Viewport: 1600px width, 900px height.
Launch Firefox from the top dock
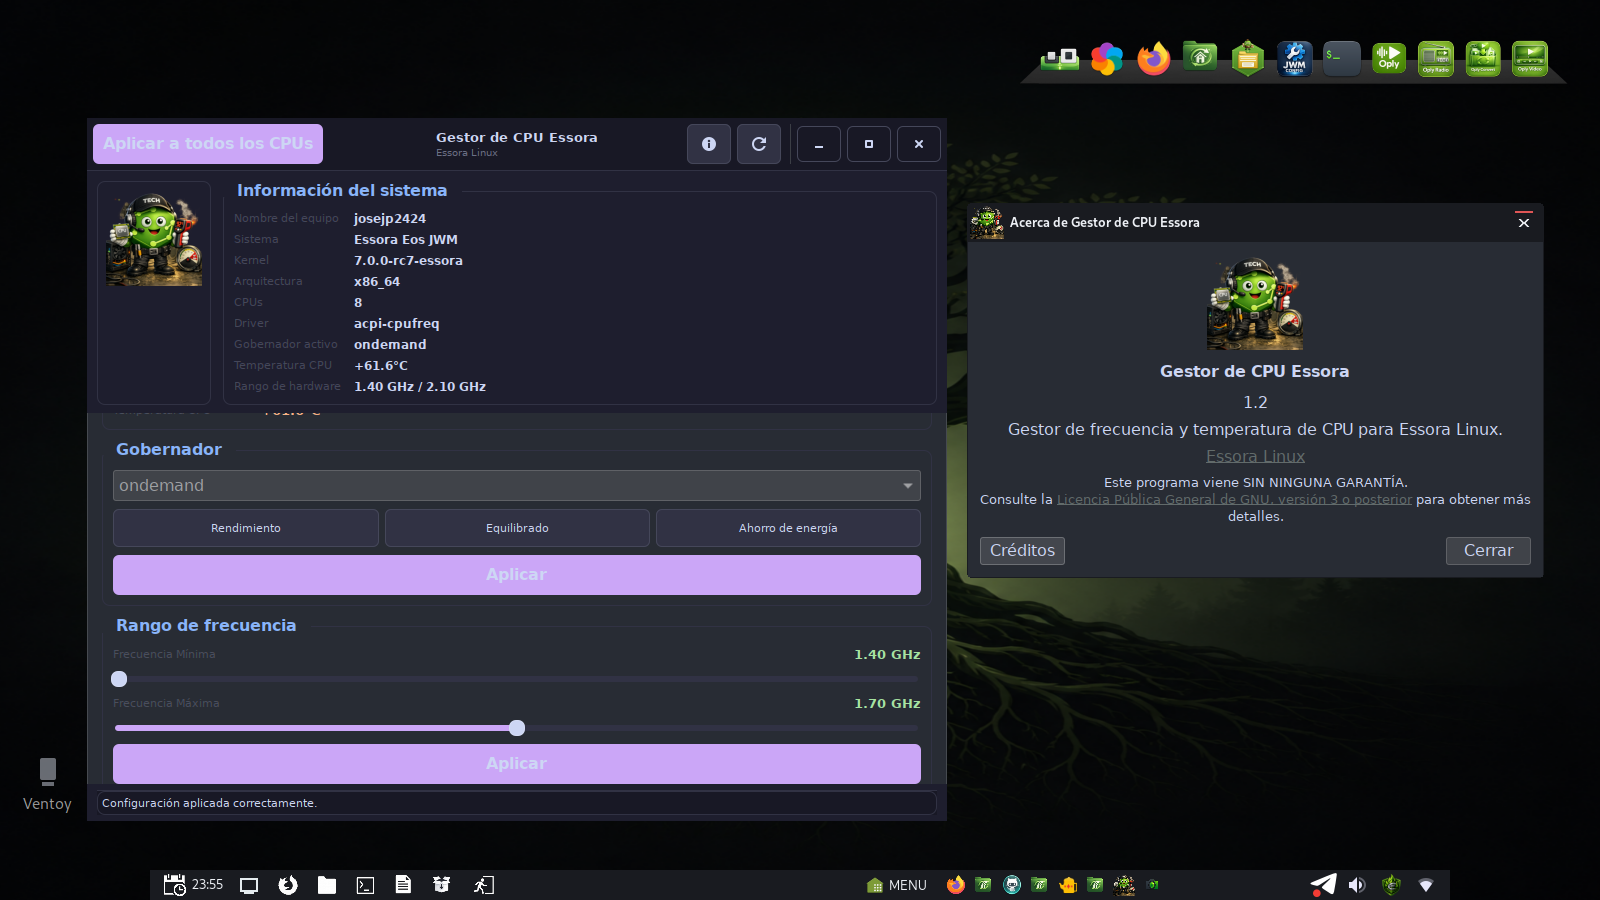pyautogui.click(x=1154, y=59)
